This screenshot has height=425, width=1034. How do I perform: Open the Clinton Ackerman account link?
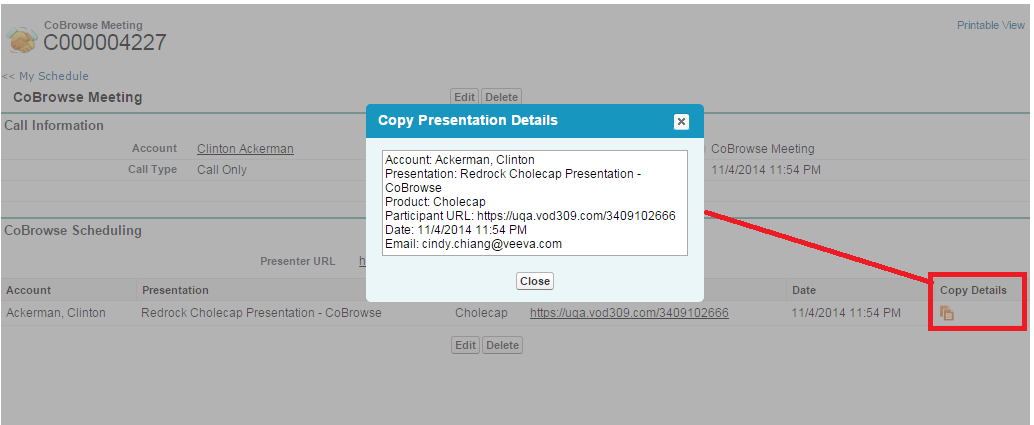(245, 149)
